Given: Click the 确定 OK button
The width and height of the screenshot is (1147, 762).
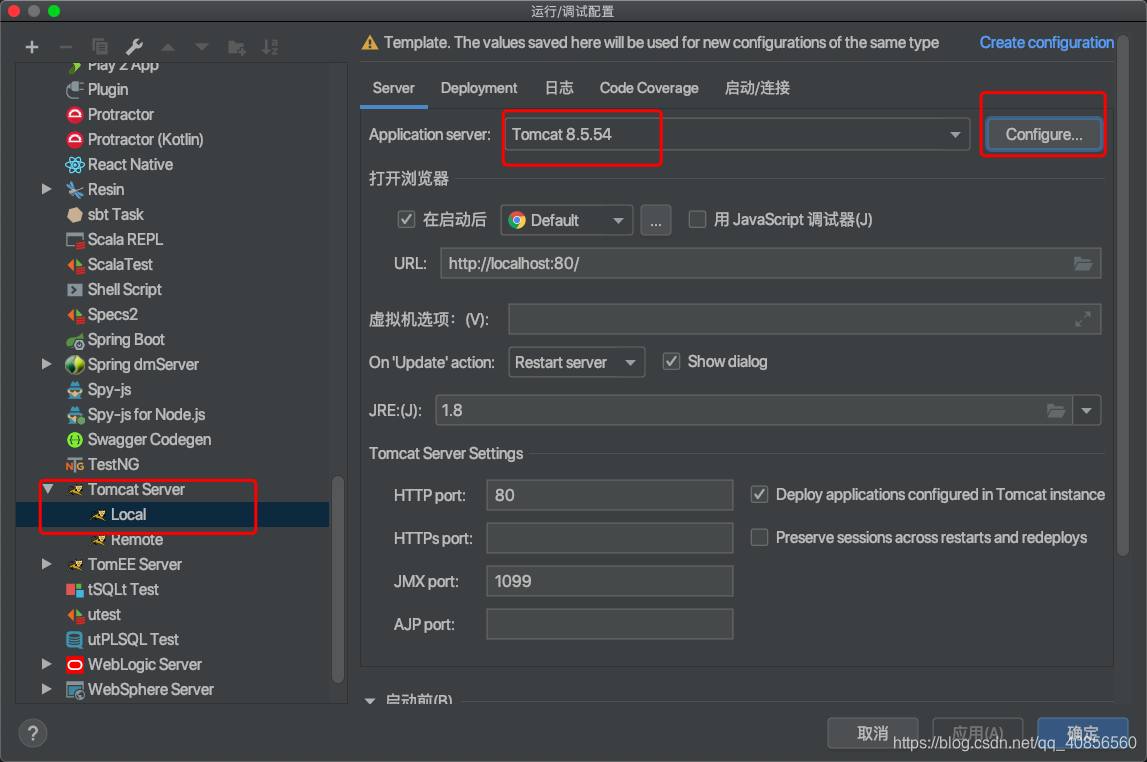Looking at the screenshot, I should [1083, 733].
